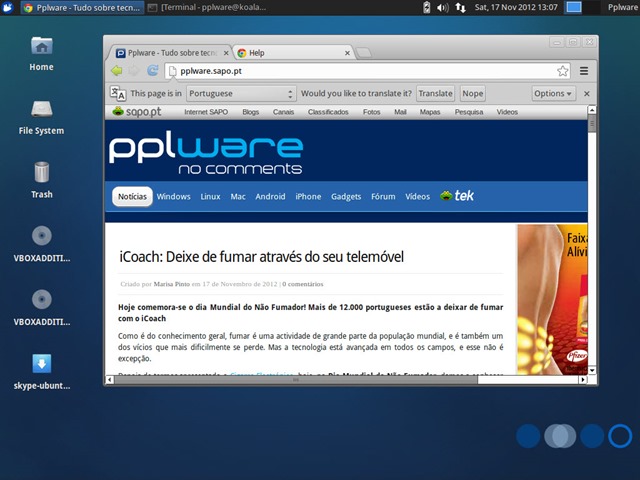The width and height of the screenshot is (640, 480).
Task: Click the vertical scrollbar thumb
Action: pos(592,124)
